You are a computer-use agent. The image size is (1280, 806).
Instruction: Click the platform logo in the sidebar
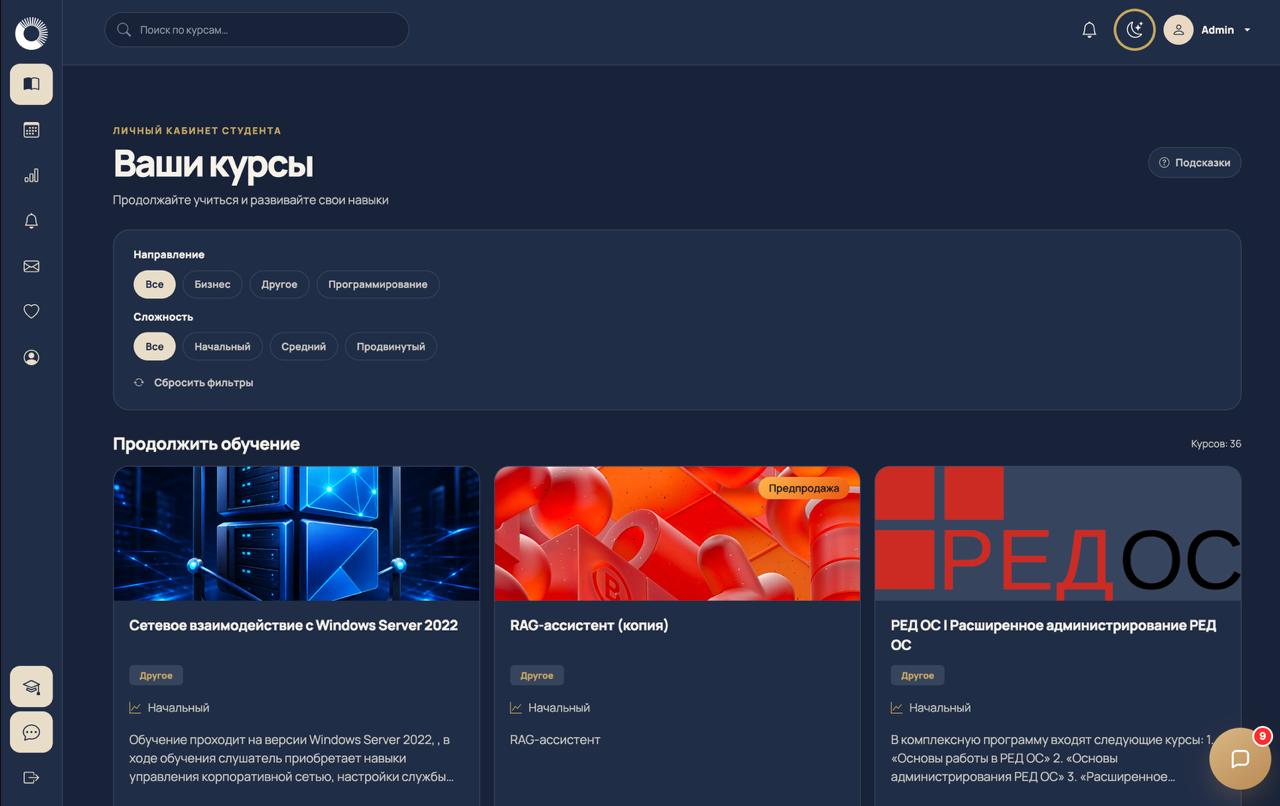[31, 33]
